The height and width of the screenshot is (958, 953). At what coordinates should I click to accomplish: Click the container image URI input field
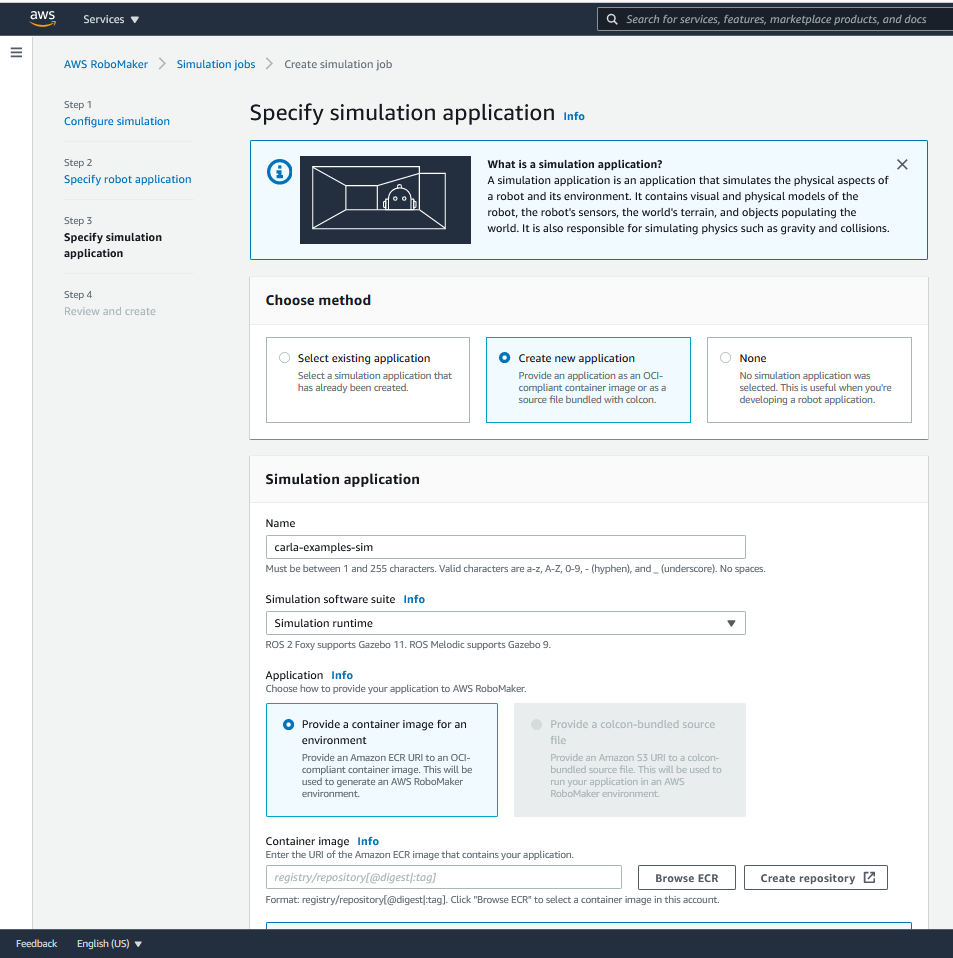point(444,877)
